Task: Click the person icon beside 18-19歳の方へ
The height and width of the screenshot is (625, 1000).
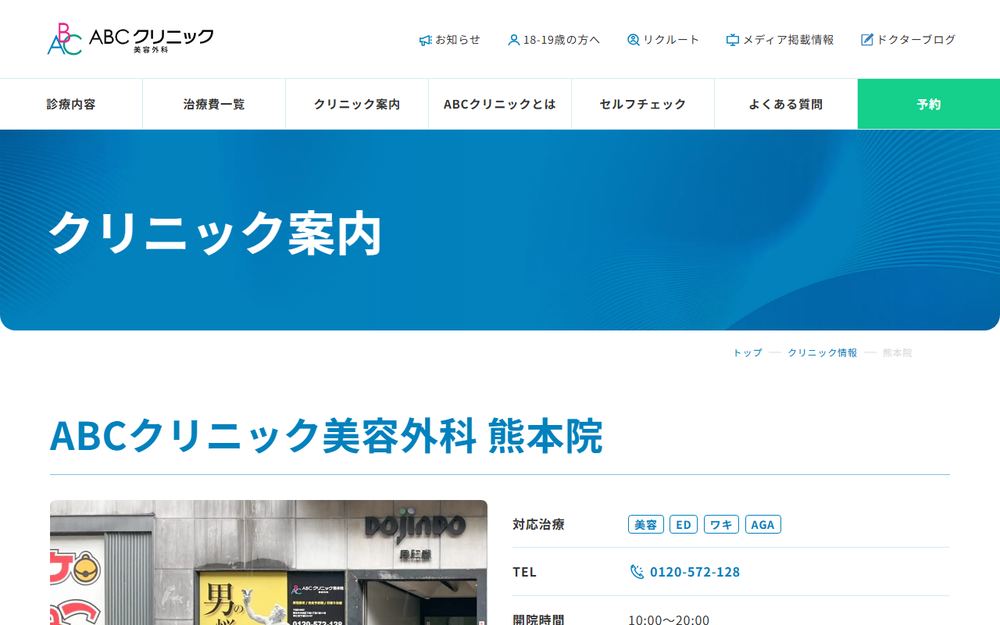Action: point(513,40)
